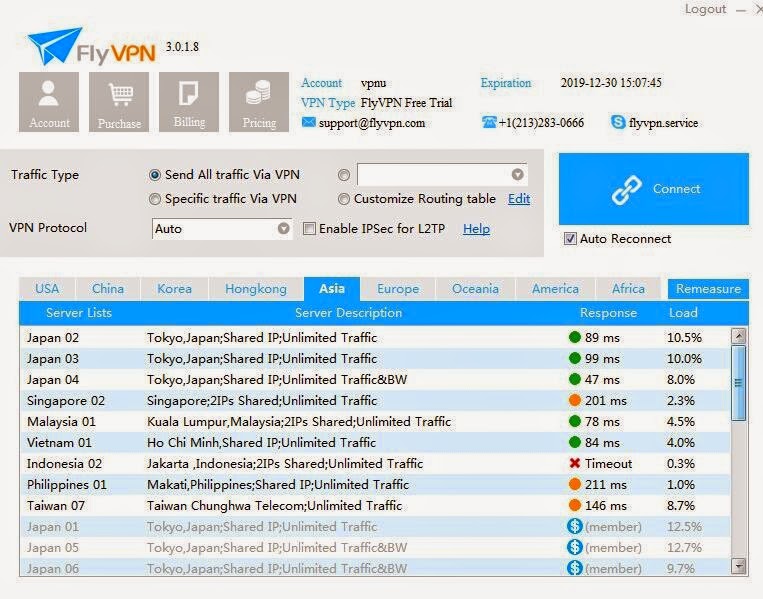Click the scrollbar up arrow

(x=739, y=336)
